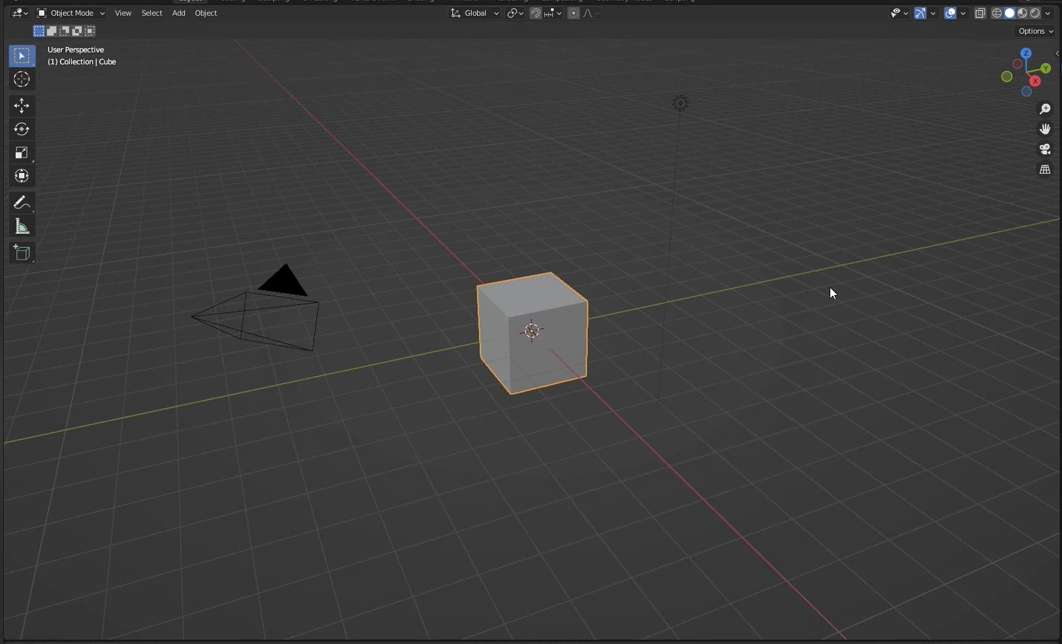This screenshot has width=1062, height=644.
Task: Open the Global transform orientation dropdown
Action: click(475, 13)
